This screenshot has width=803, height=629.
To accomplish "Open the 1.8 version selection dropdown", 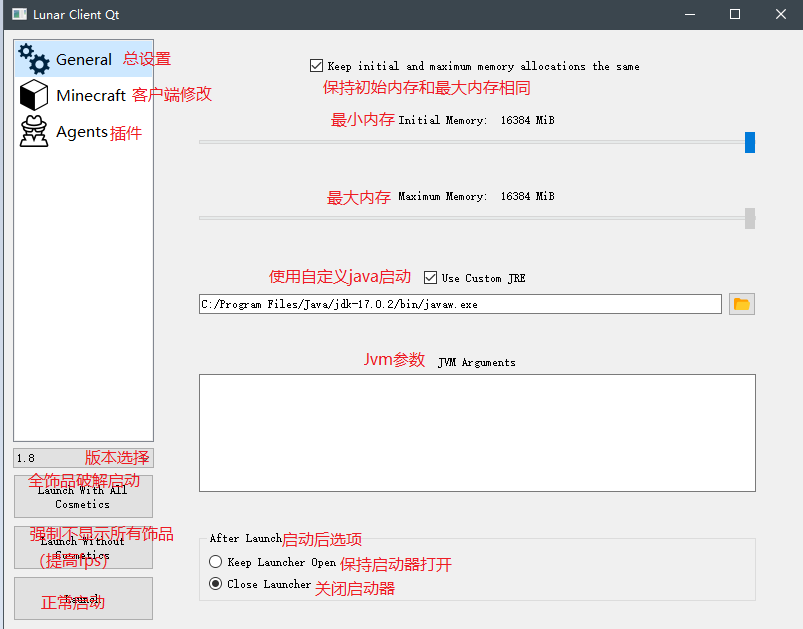I will tap(83, 458).
